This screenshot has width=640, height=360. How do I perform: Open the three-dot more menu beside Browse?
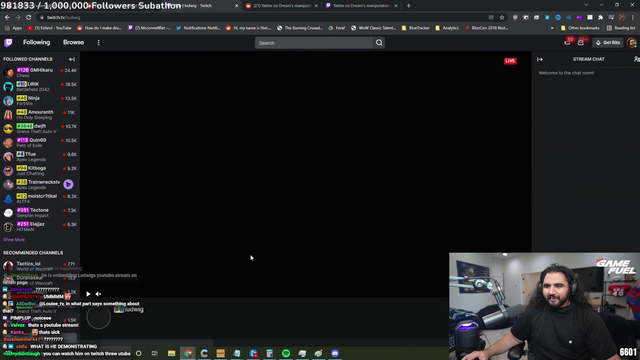pyautogui.click(x=98, y=42)
